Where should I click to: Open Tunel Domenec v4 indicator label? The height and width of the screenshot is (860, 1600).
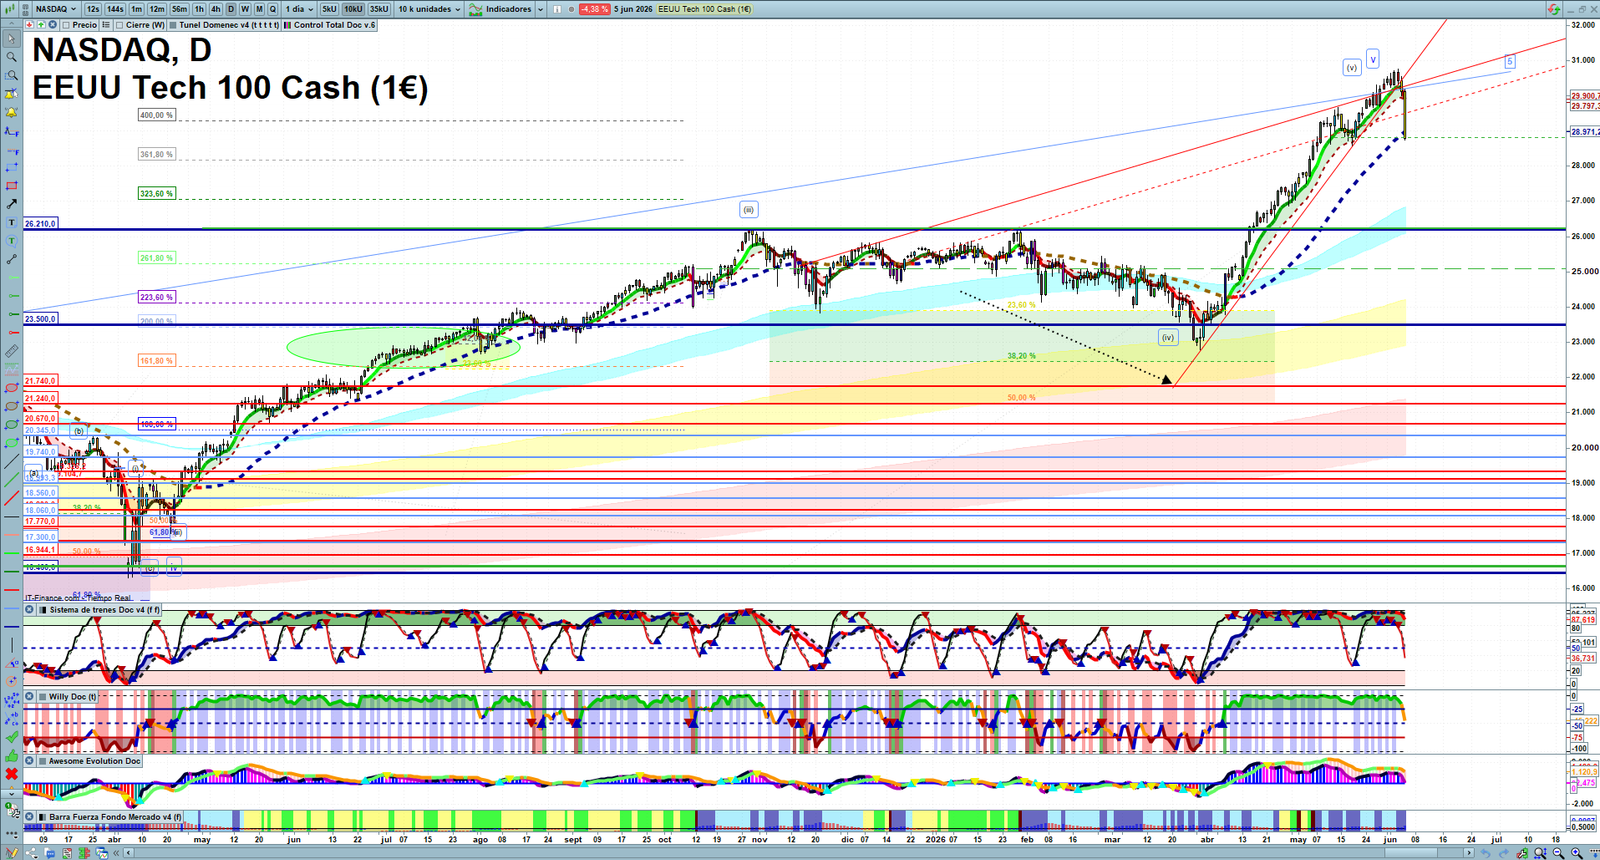coord(224,25)
